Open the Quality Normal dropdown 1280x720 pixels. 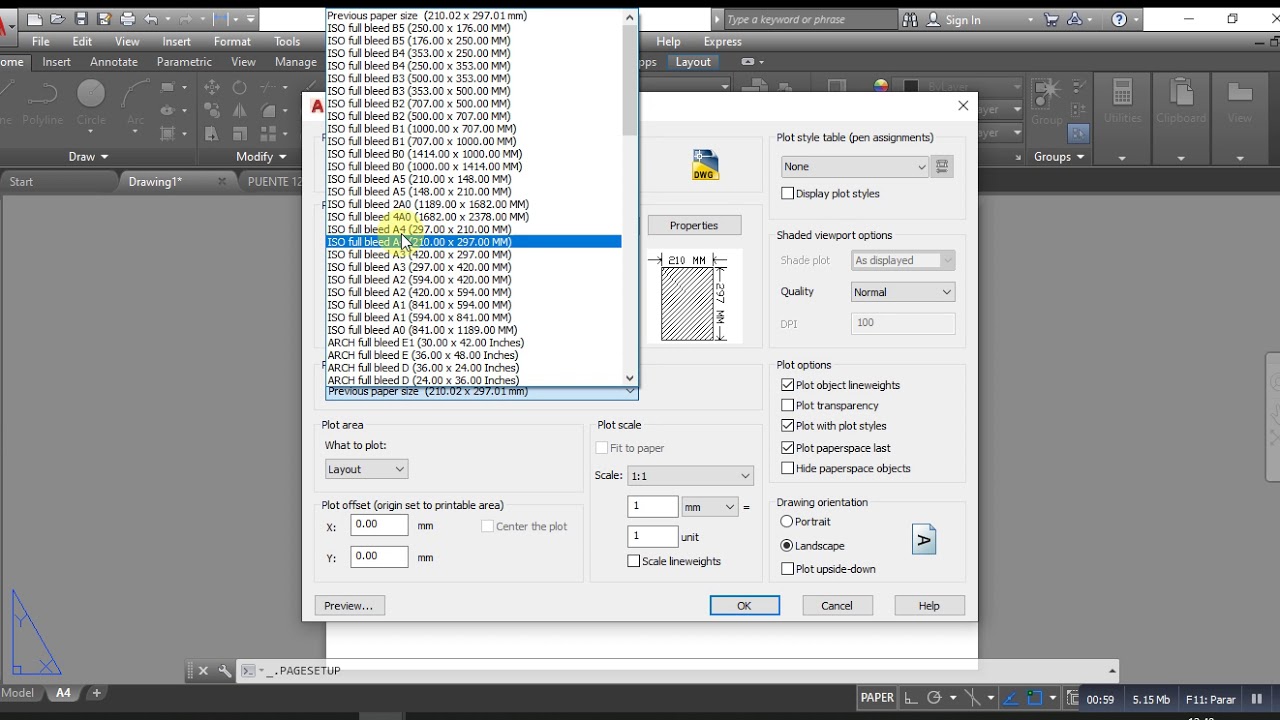[903, 292]
